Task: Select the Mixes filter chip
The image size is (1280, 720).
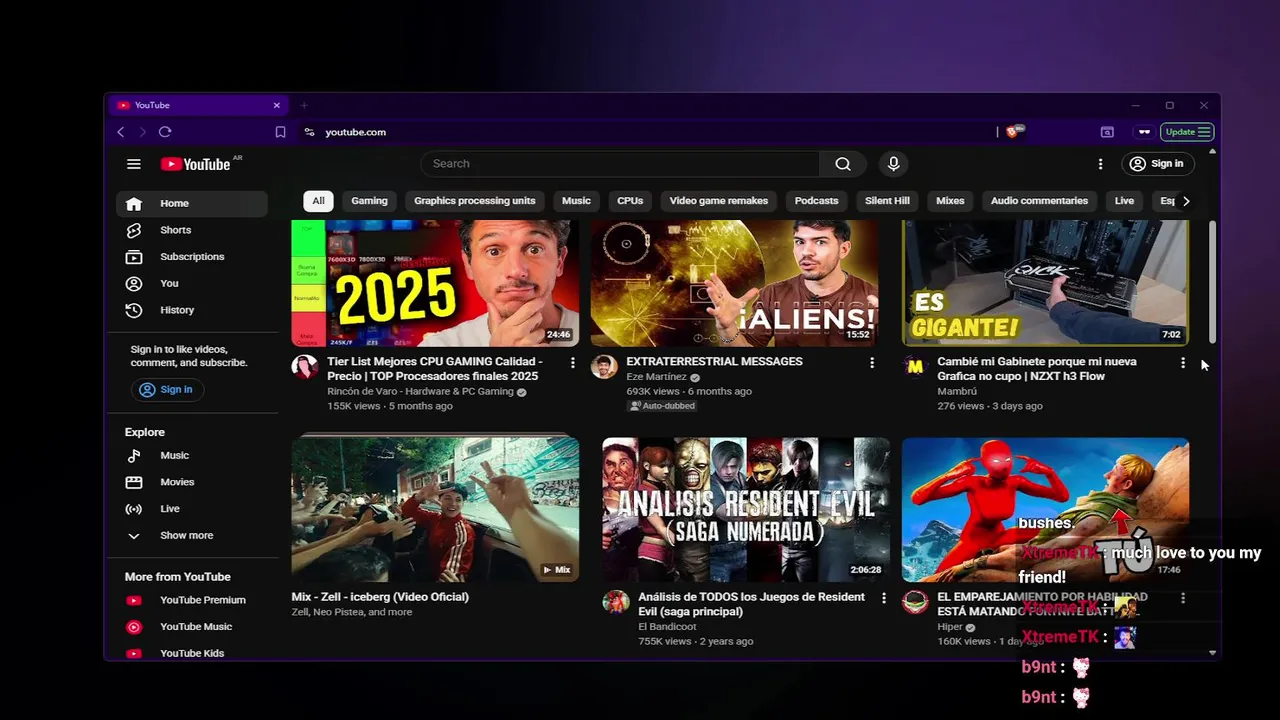Action: (x=950, y=201)
